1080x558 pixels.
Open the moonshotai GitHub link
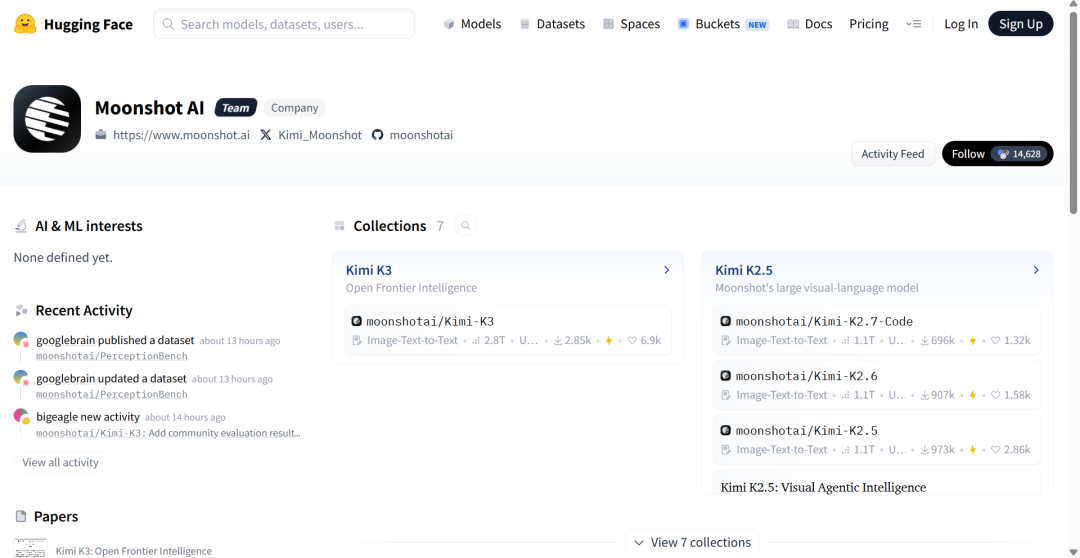tap(421, 135)
